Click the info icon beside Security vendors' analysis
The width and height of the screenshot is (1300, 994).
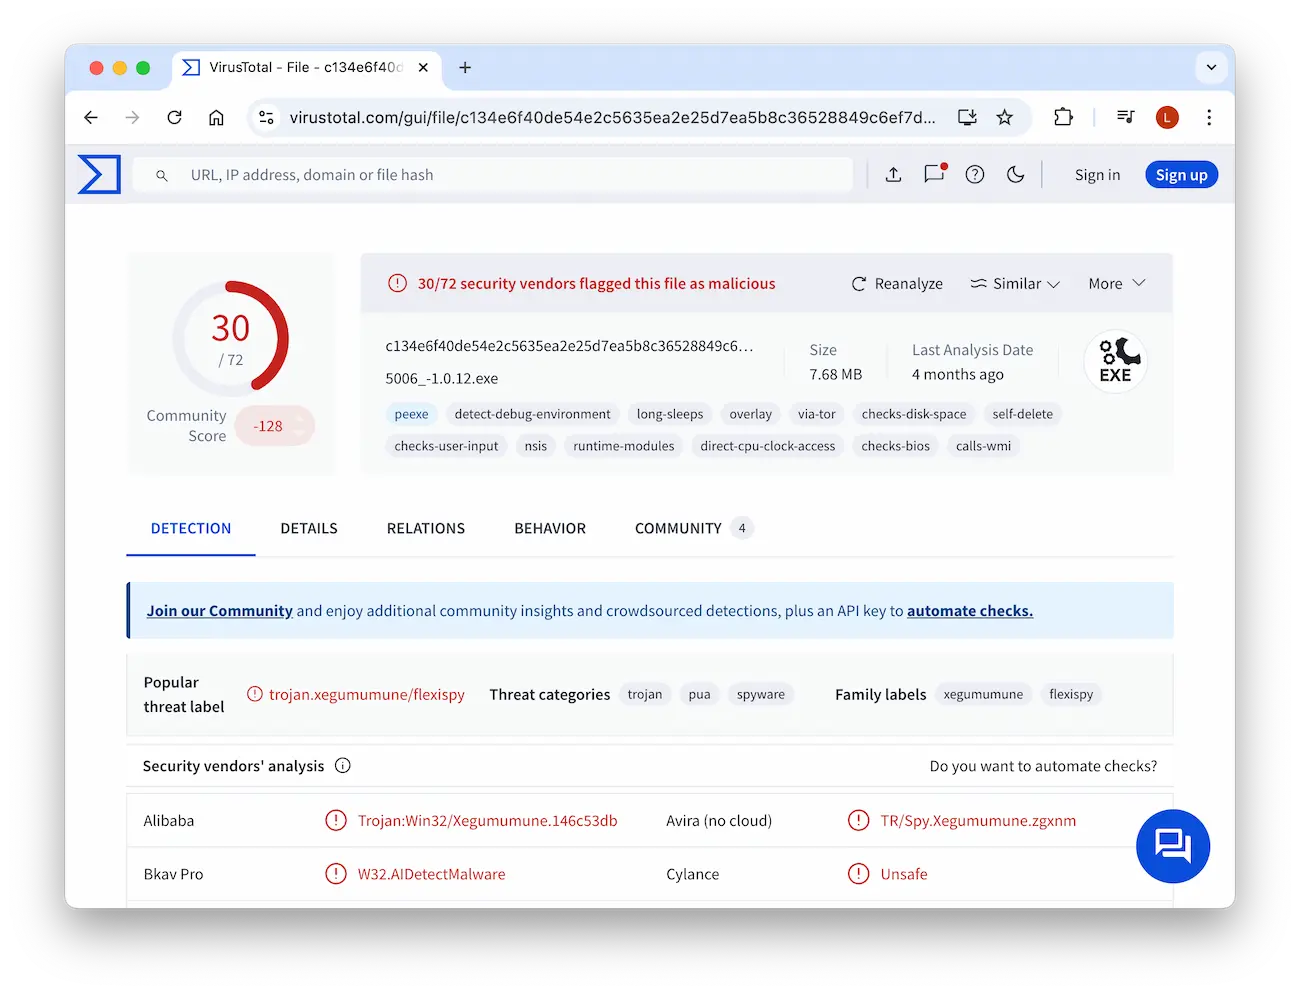pyautogui.click(x=343, y=766)
